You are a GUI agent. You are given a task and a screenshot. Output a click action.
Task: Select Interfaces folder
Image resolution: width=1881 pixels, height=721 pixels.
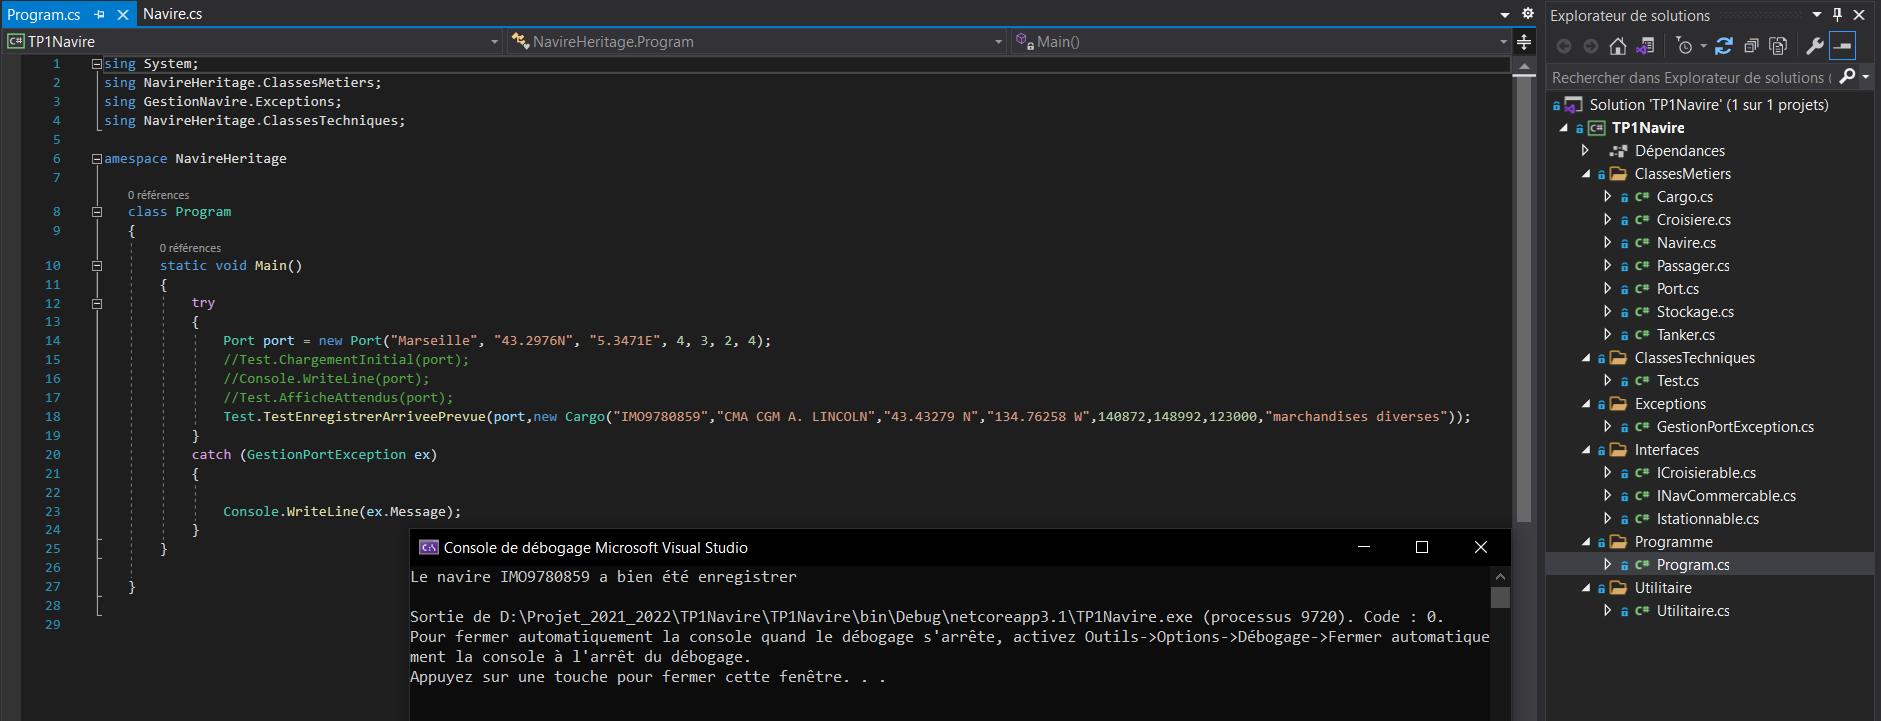click(1666, 450)
